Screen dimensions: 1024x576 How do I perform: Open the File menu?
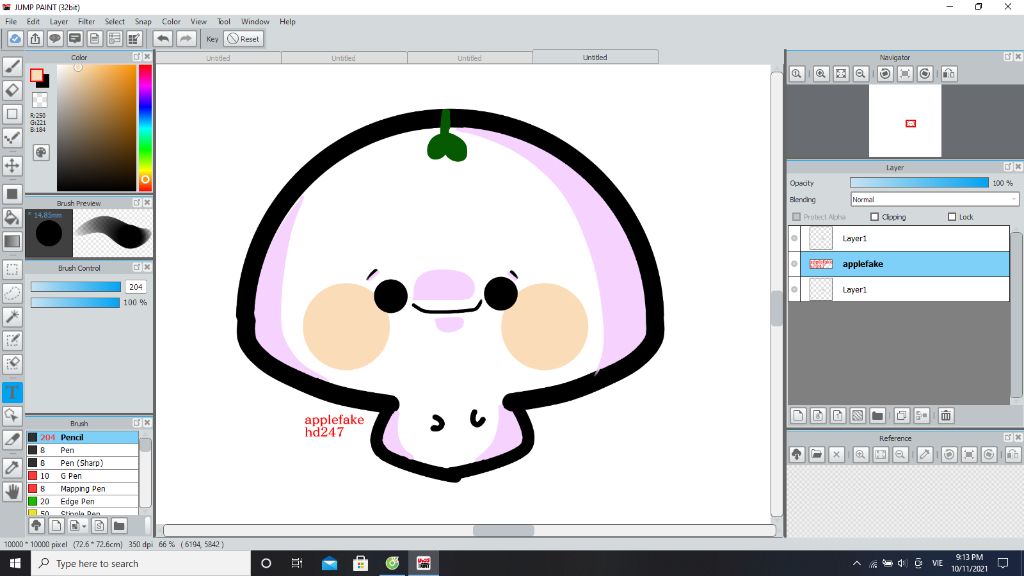pyautogui.click(x=11, y=22)
